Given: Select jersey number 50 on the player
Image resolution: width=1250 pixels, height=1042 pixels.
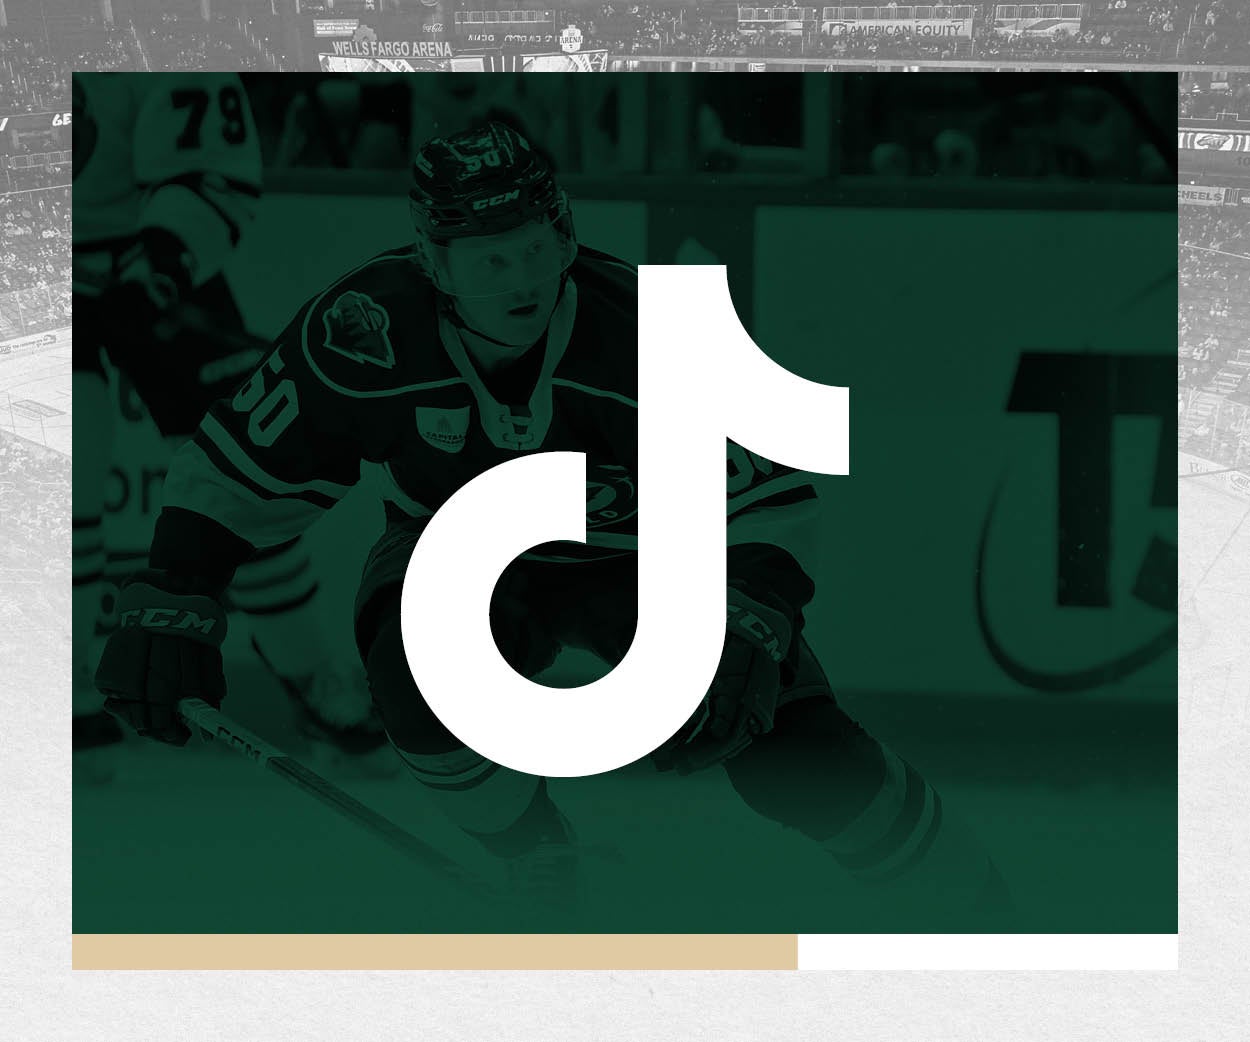Looking at the screenshot, I should (x=270, y=400).
